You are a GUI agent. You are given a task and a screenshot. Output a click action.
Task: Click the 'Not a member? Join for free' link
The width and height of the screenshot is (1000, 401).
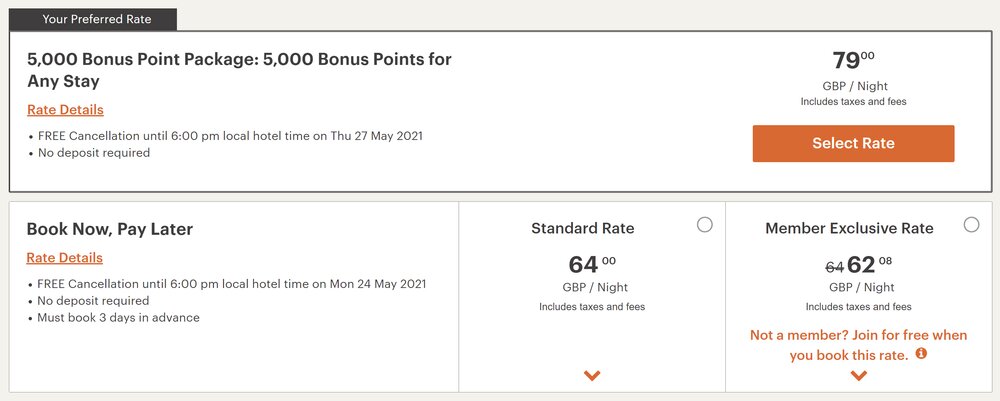[x=858, y=344]
